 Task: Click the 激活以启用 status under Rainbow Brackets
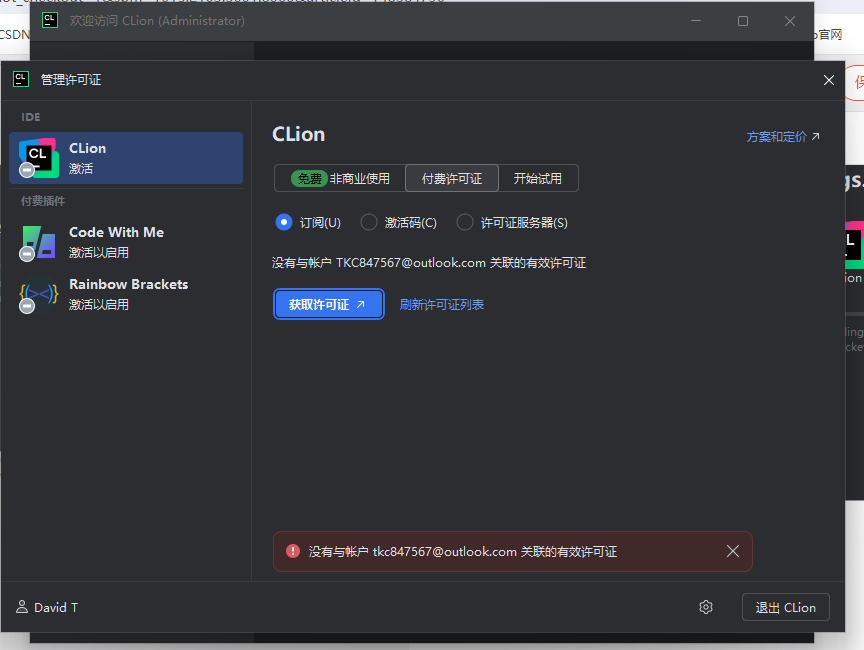pyautogui.click(x=99, y=305)
